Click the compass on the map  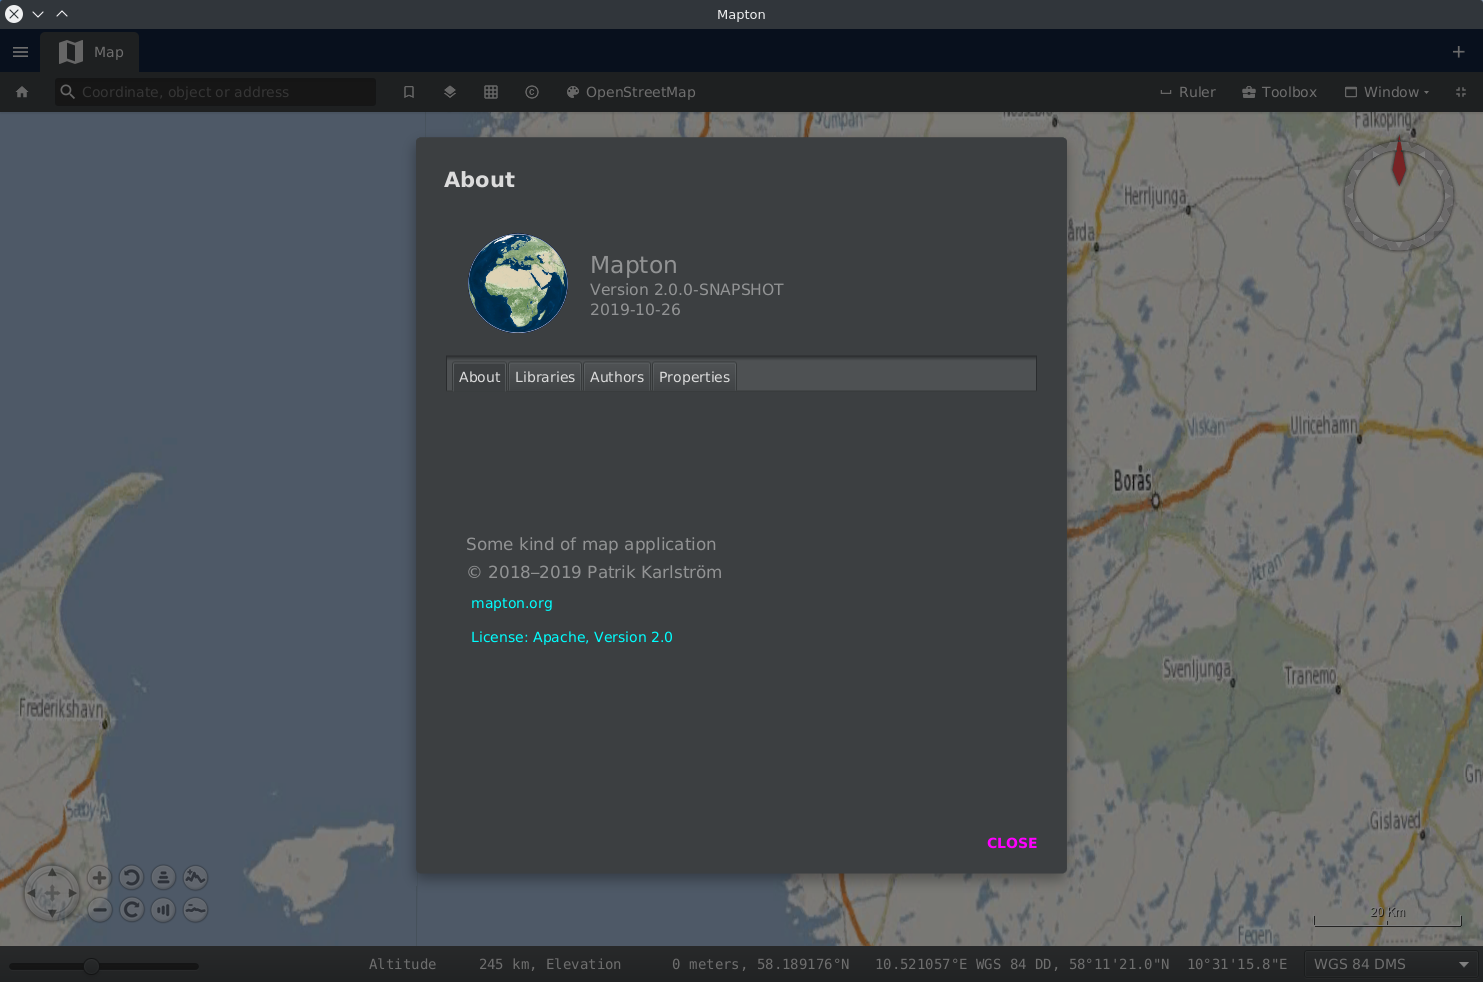(x=1399, y=195)
